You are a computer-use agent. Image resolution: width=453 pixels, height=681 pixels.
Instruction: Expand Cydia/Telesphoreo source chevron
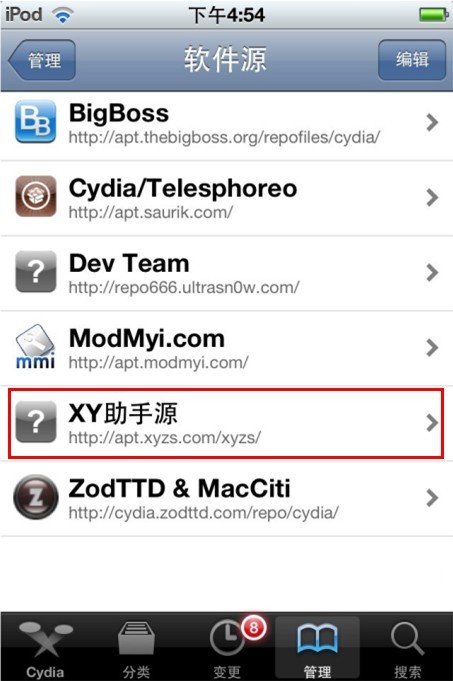tap(432, 197)
